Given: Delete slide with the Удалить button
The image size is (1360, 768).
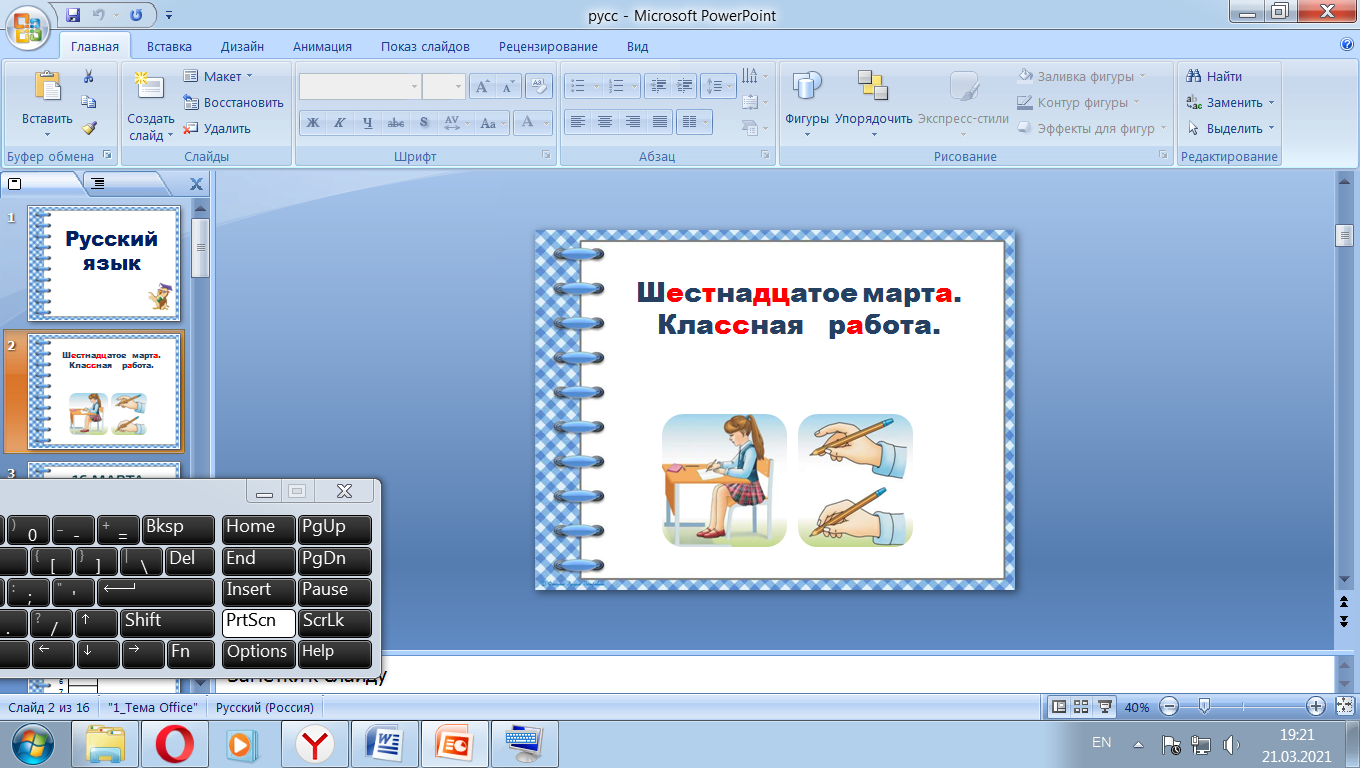Looking at the screenshot, I should 217,128.
